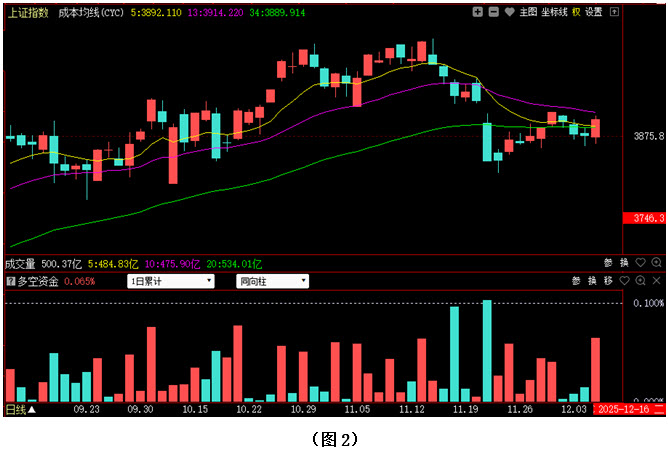Open the 1日累计 dropdown
The height and width of the screenshot is (459, 668).
tap(171, 281)
